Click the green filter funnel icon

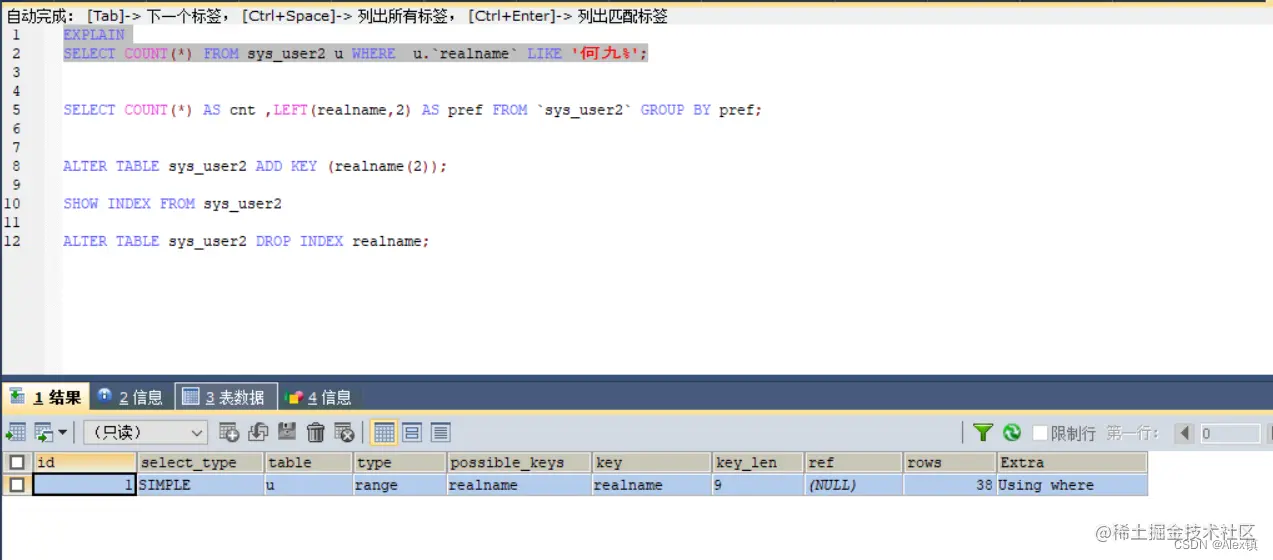coord(983,432)
